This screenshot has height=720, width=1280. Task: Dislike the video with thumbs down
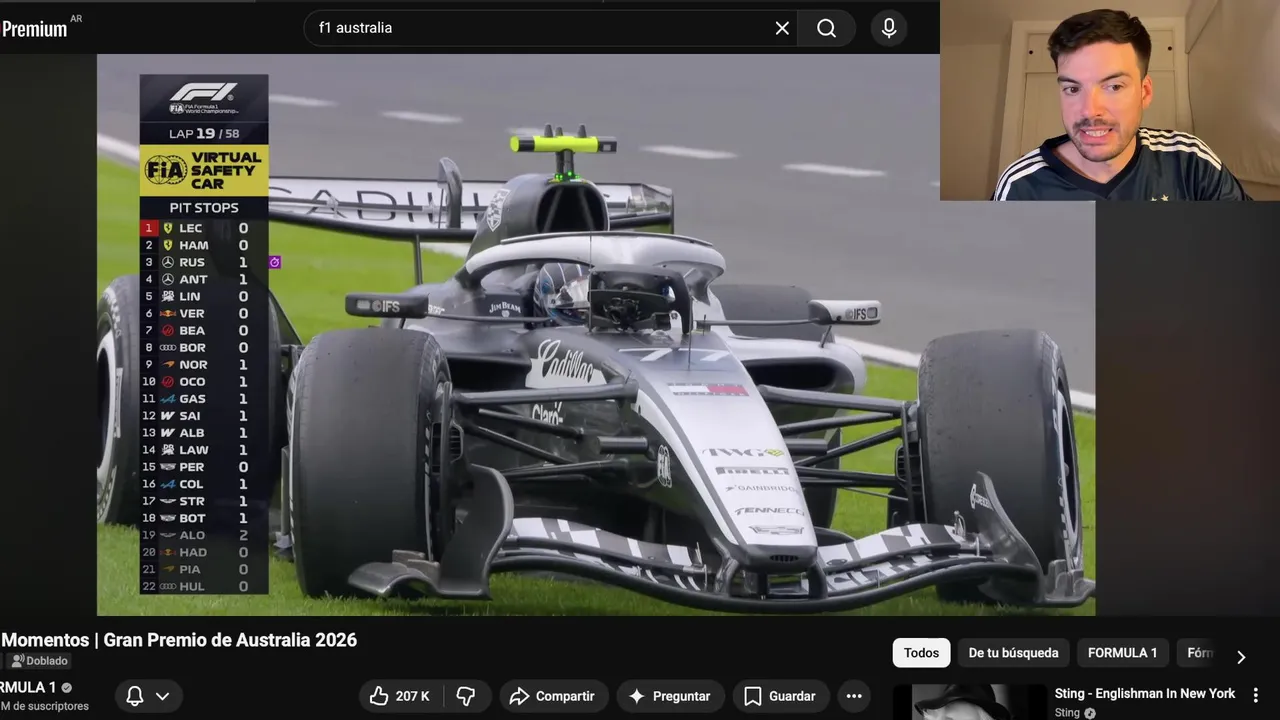pos(465,696)
